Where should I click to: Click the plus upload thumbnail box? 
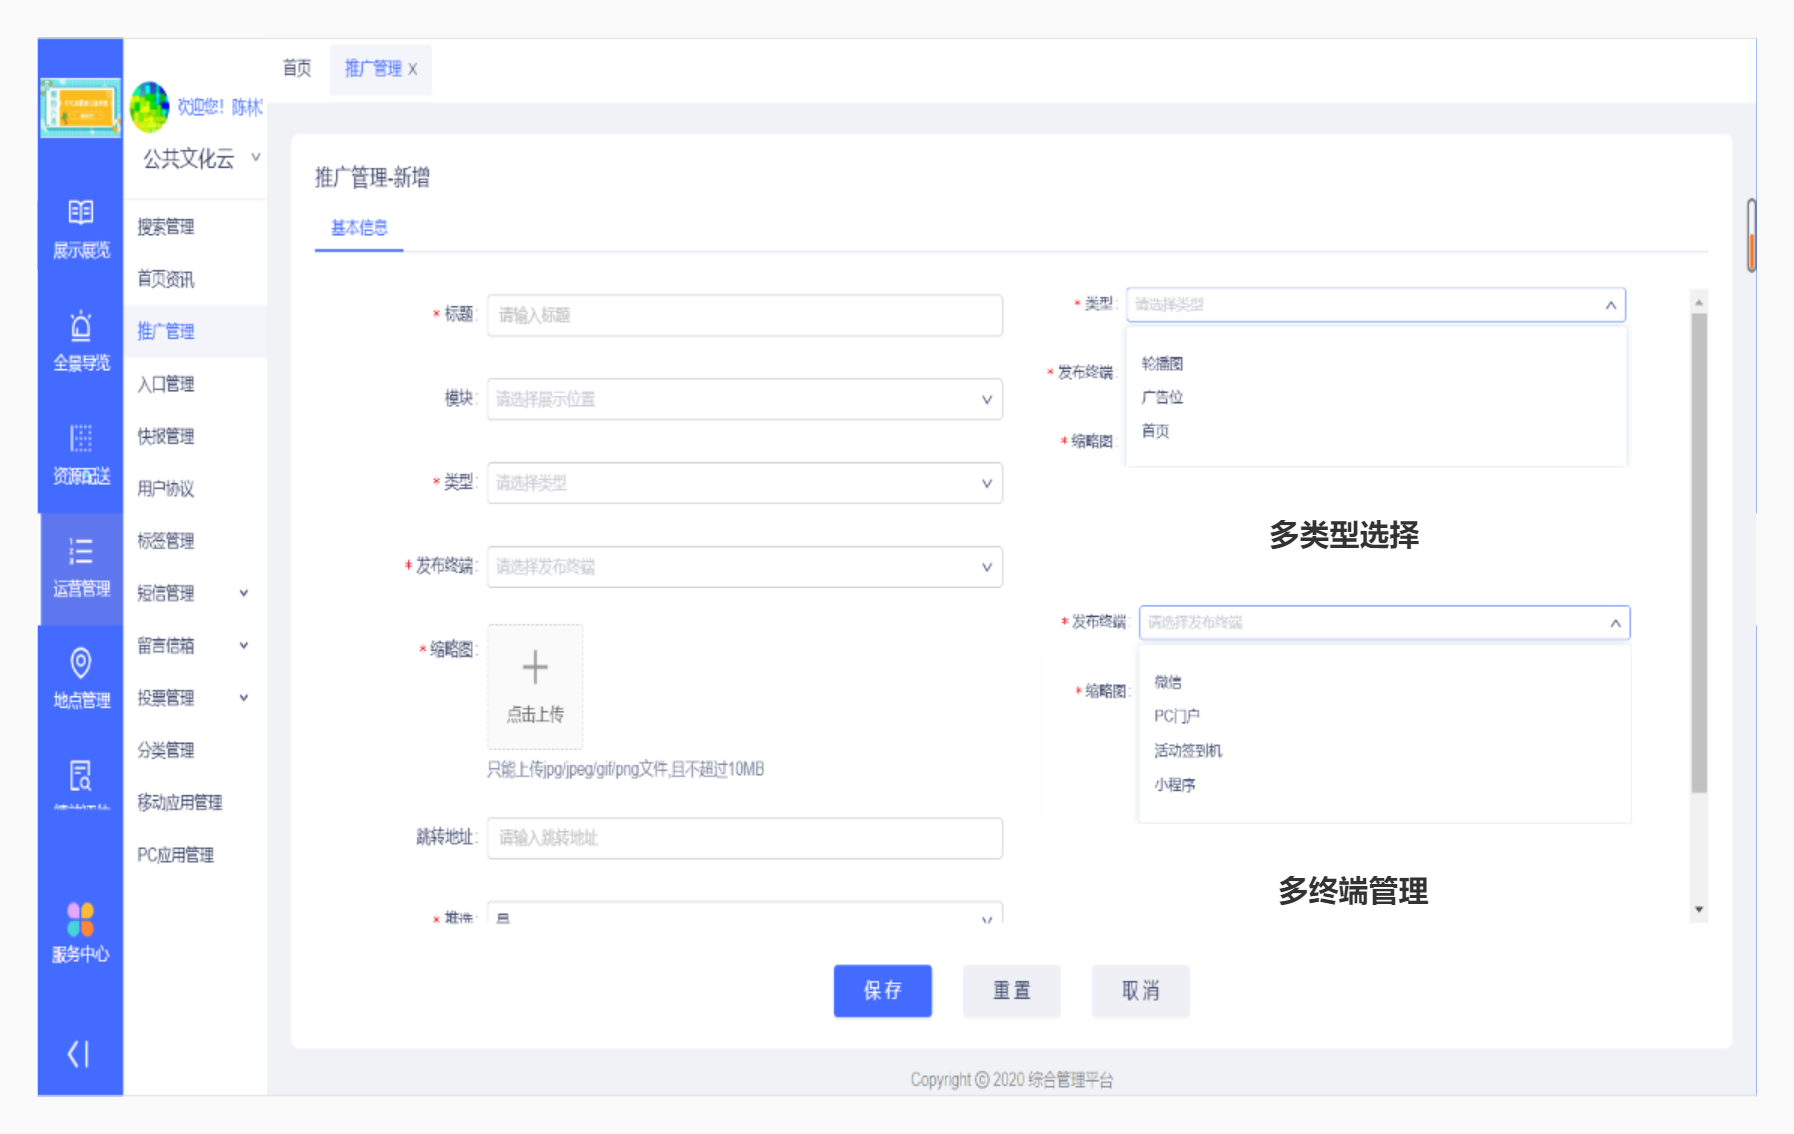pos(535,686)
